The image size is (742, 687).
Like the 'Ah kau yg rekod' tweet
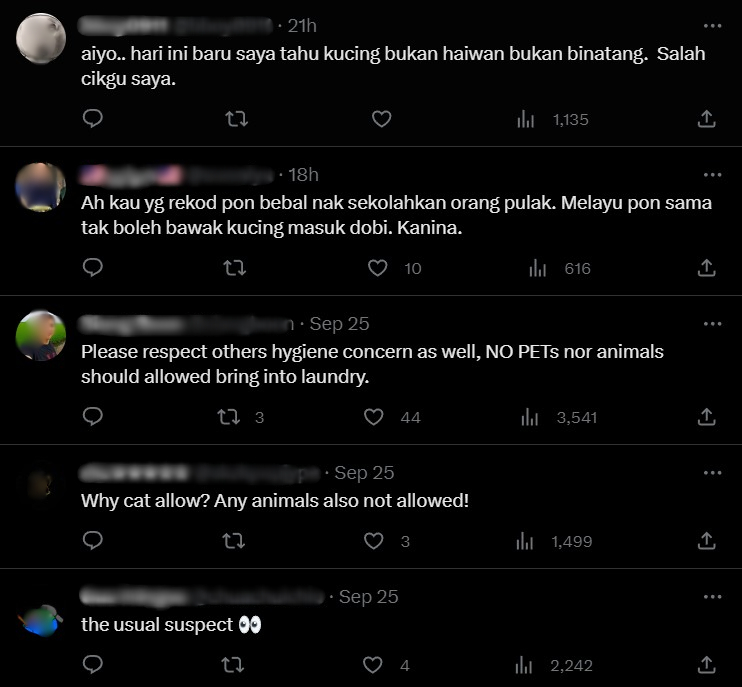coord(378,268)
